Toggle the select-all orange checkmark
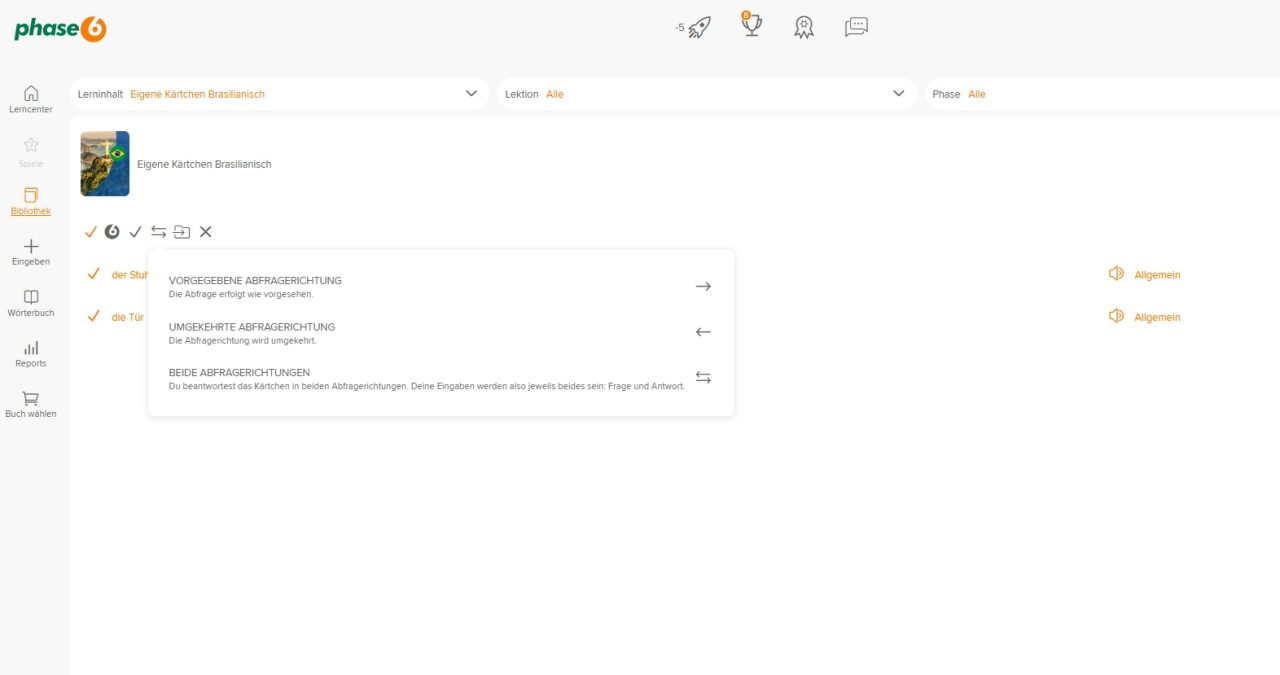1280x675 pixels. pos(91,232)
